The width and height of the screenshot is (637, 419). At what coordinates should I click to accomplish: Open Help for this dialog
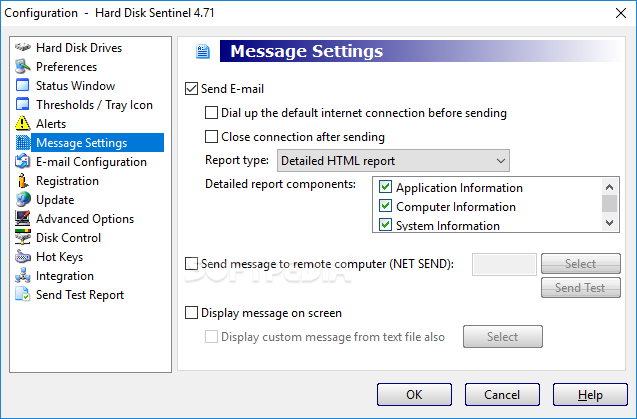coord(590,395)
